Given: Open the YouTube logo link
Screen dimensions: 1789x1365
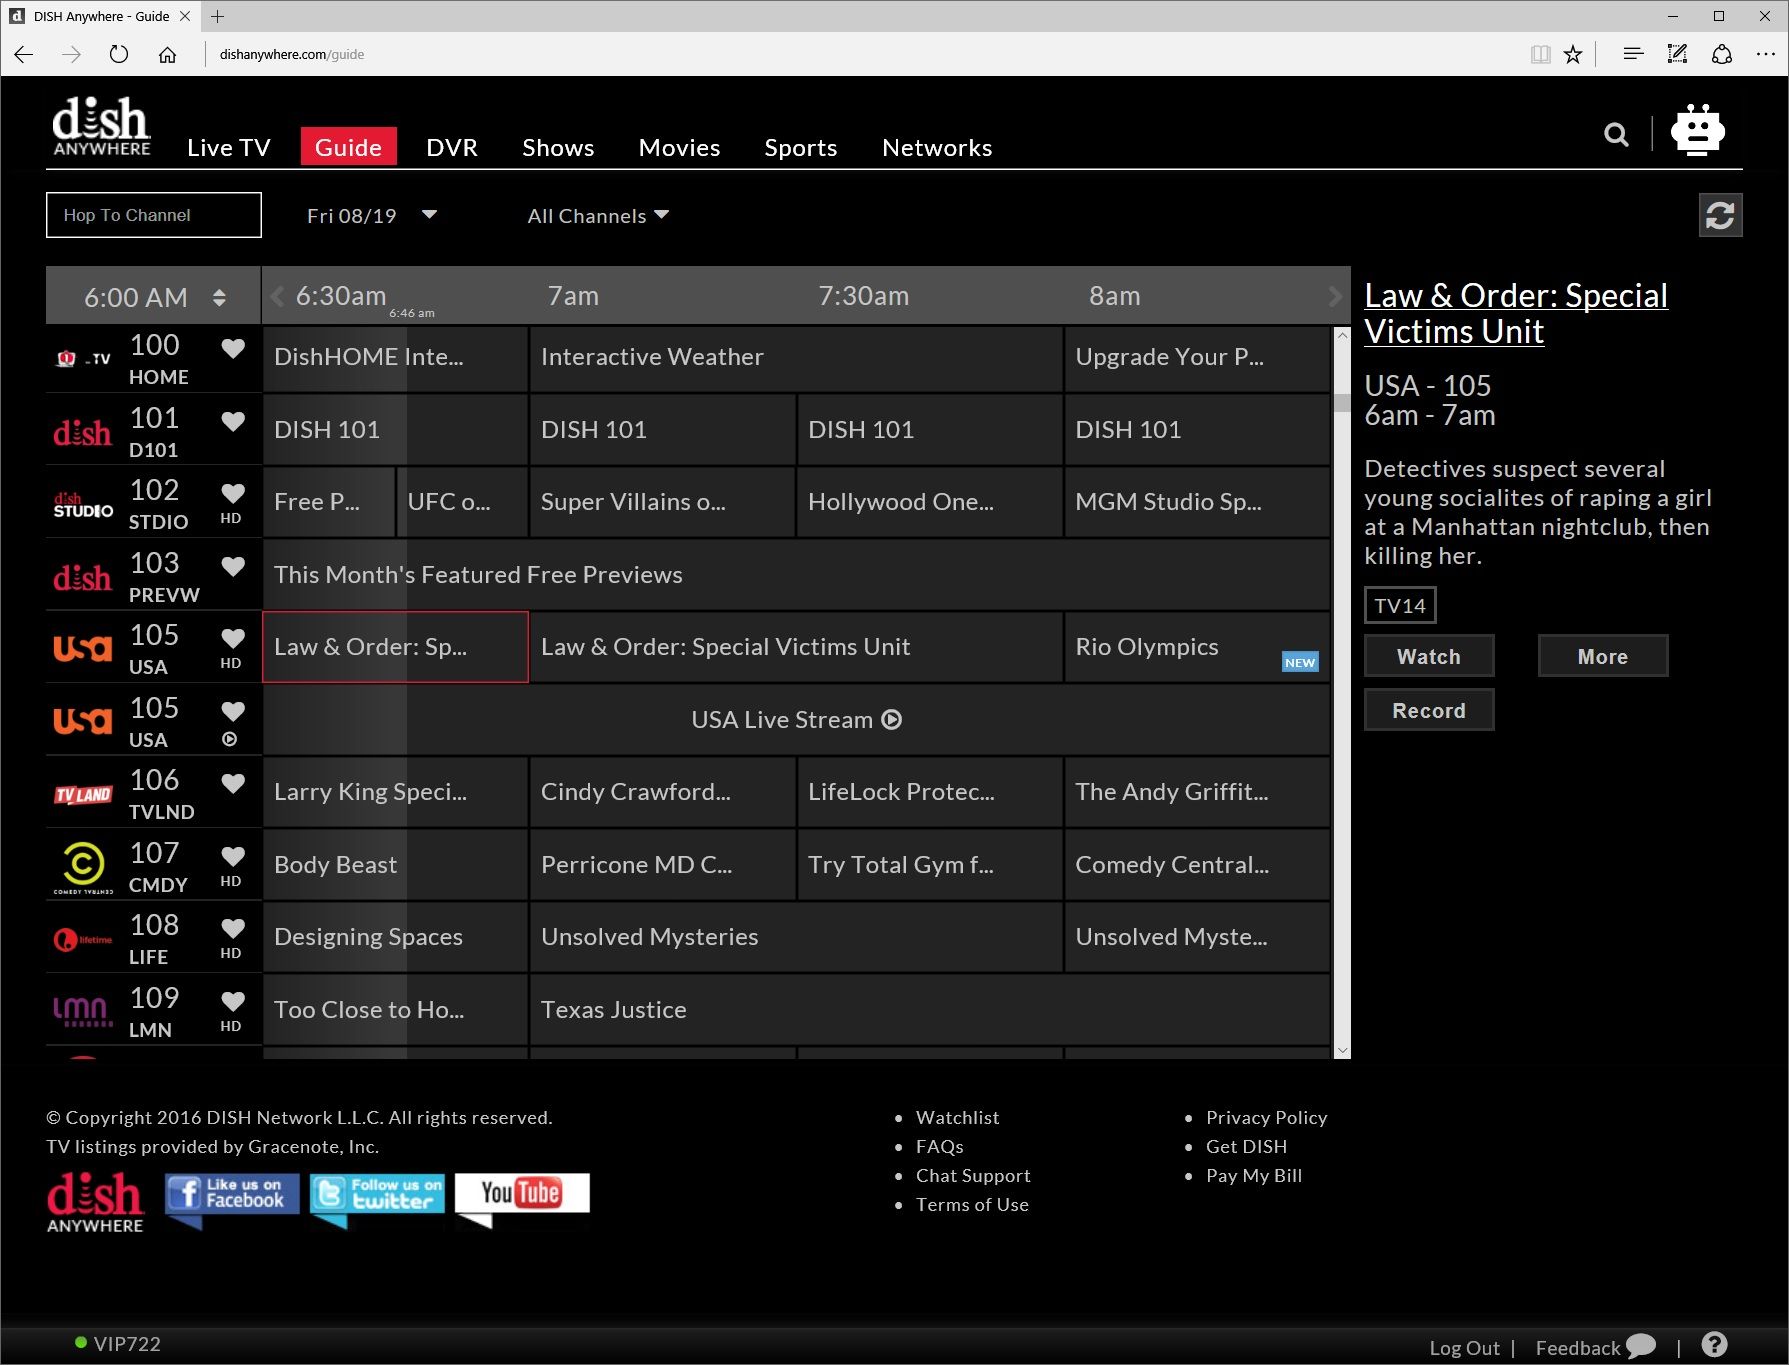Looking at the screenshot, I should click(522, 1193).
